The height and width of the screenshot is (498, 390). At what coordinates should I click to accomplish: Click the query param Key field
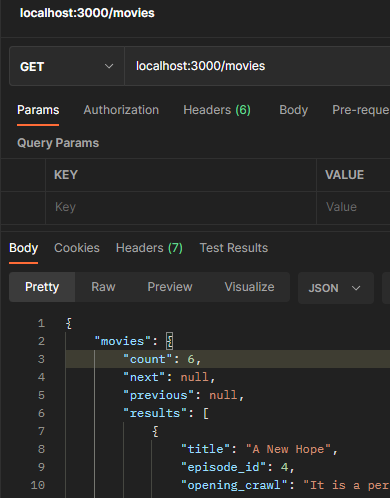181,207
